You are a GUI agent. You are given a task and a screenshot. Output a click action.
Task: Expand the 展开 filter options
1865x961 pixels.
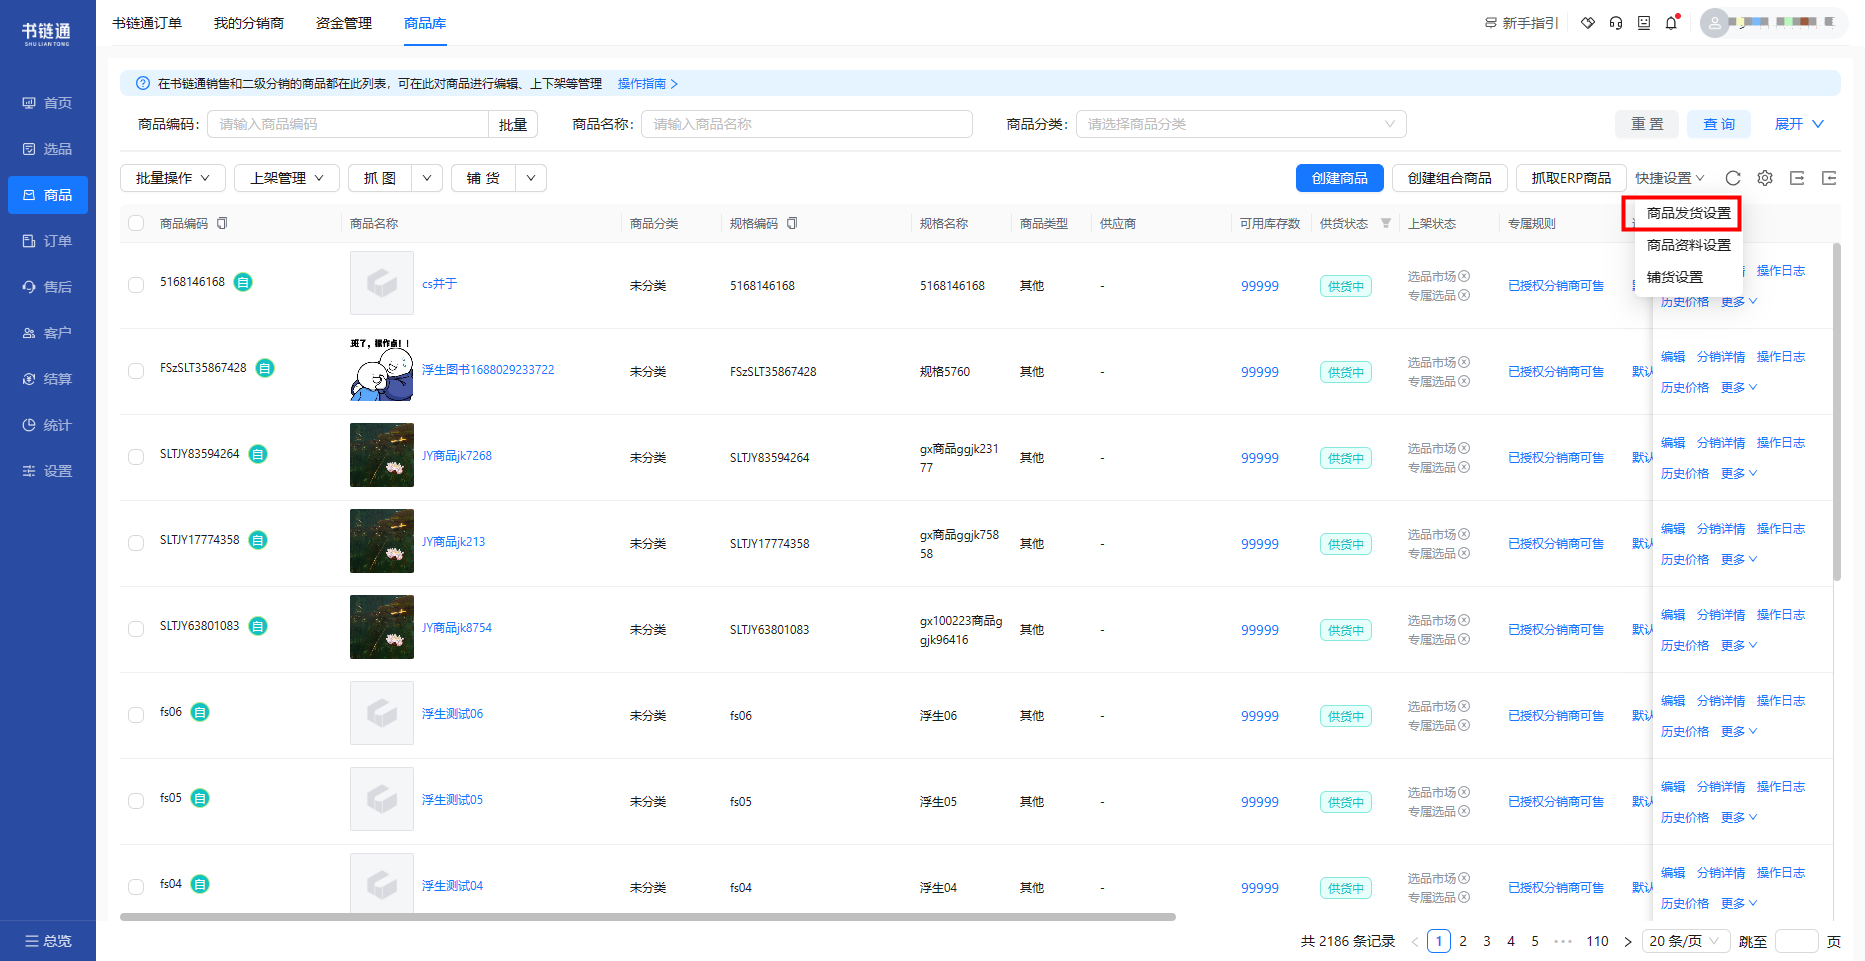(x=1799, y=124)
